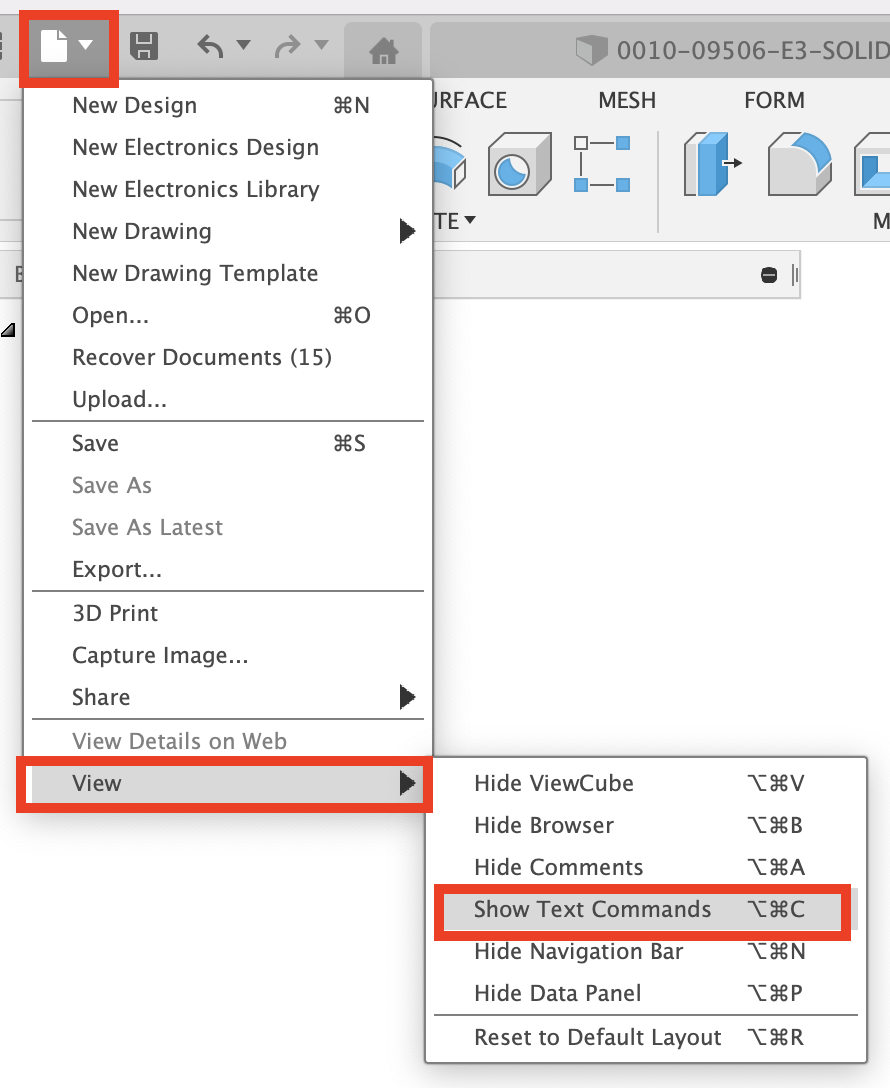Select the Hole tool icon
The image size is (890, 1088).
(x=519, y=165)
